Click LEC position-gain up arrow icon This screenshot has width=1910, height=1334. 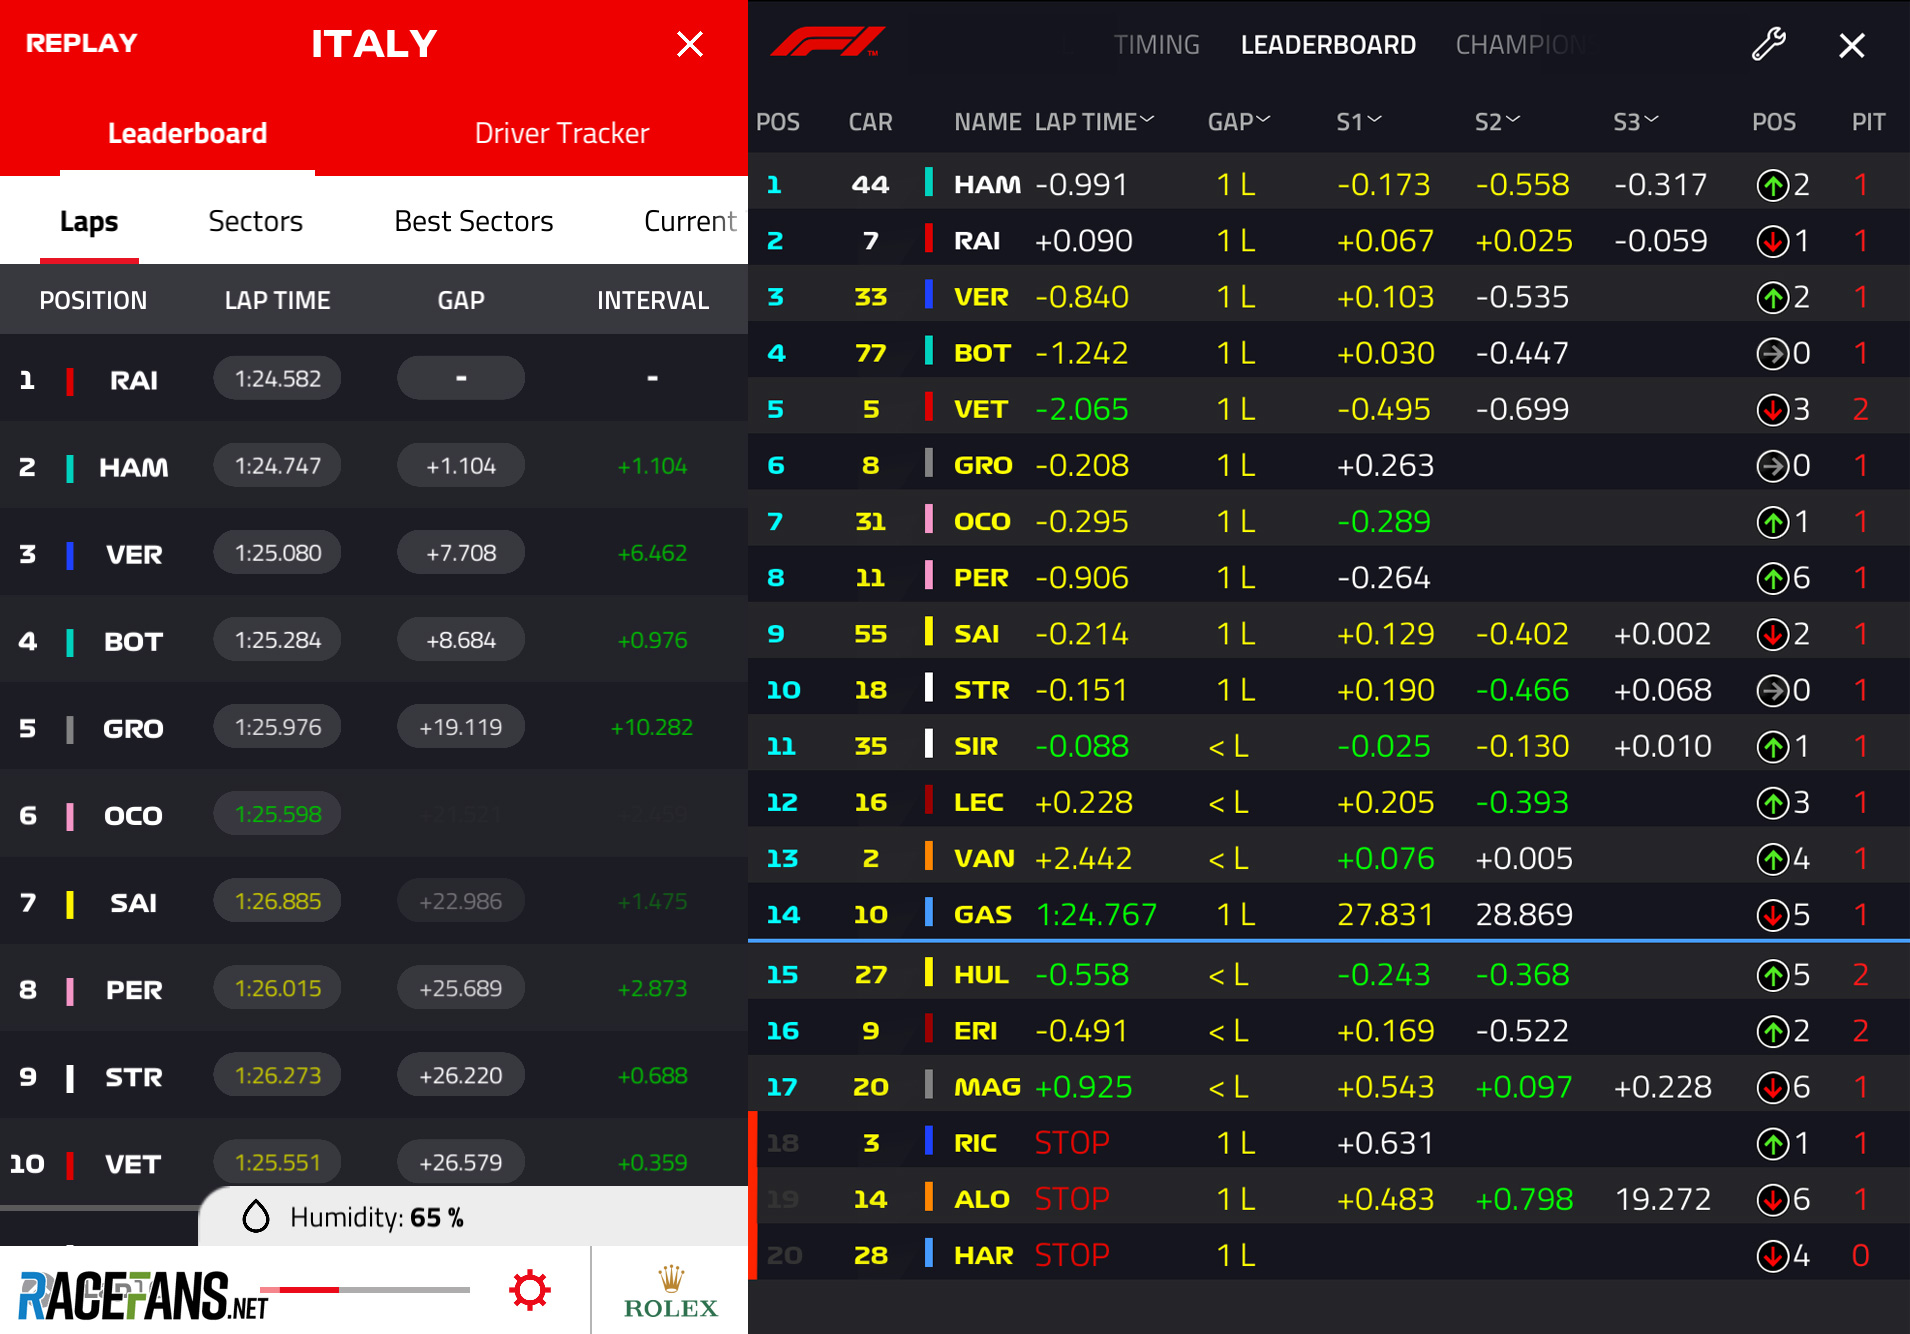click(x=1773, y=802)
